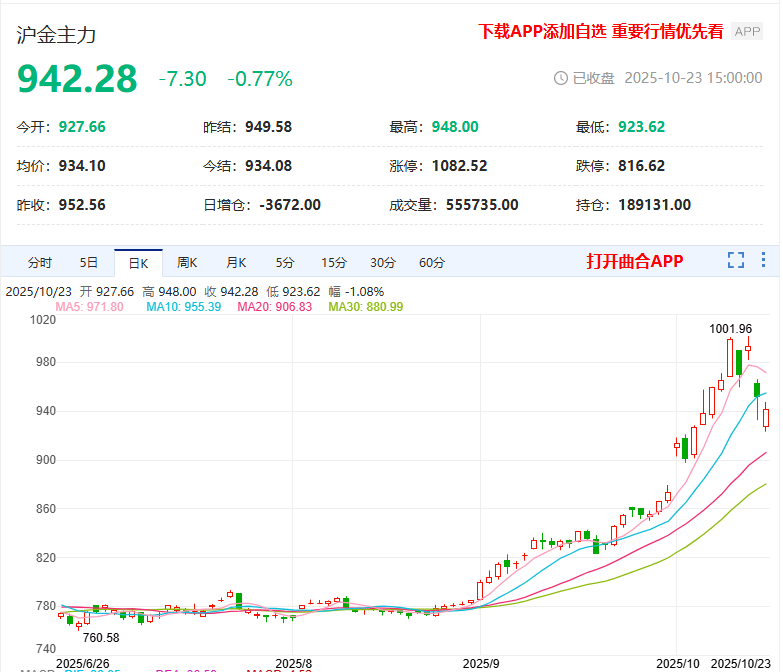Image resolution: width=783 pixels, height=672 pixels.
Task: Click the clock icon beside 已收盘
Action: [x=560, y=78]
